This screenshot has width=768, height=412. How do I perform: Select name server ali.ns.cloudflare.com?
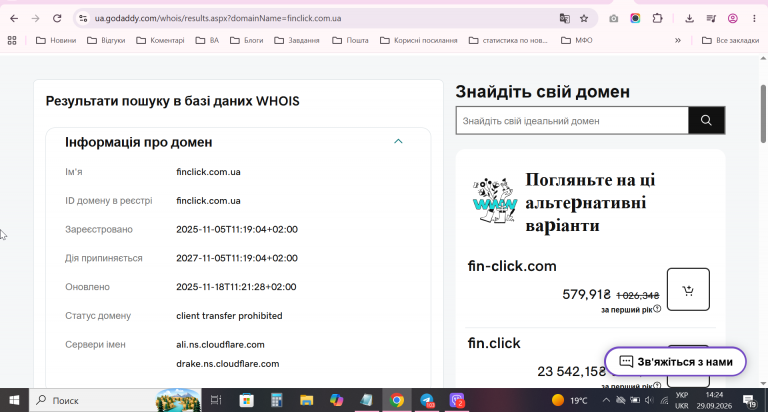coord(220,344)
